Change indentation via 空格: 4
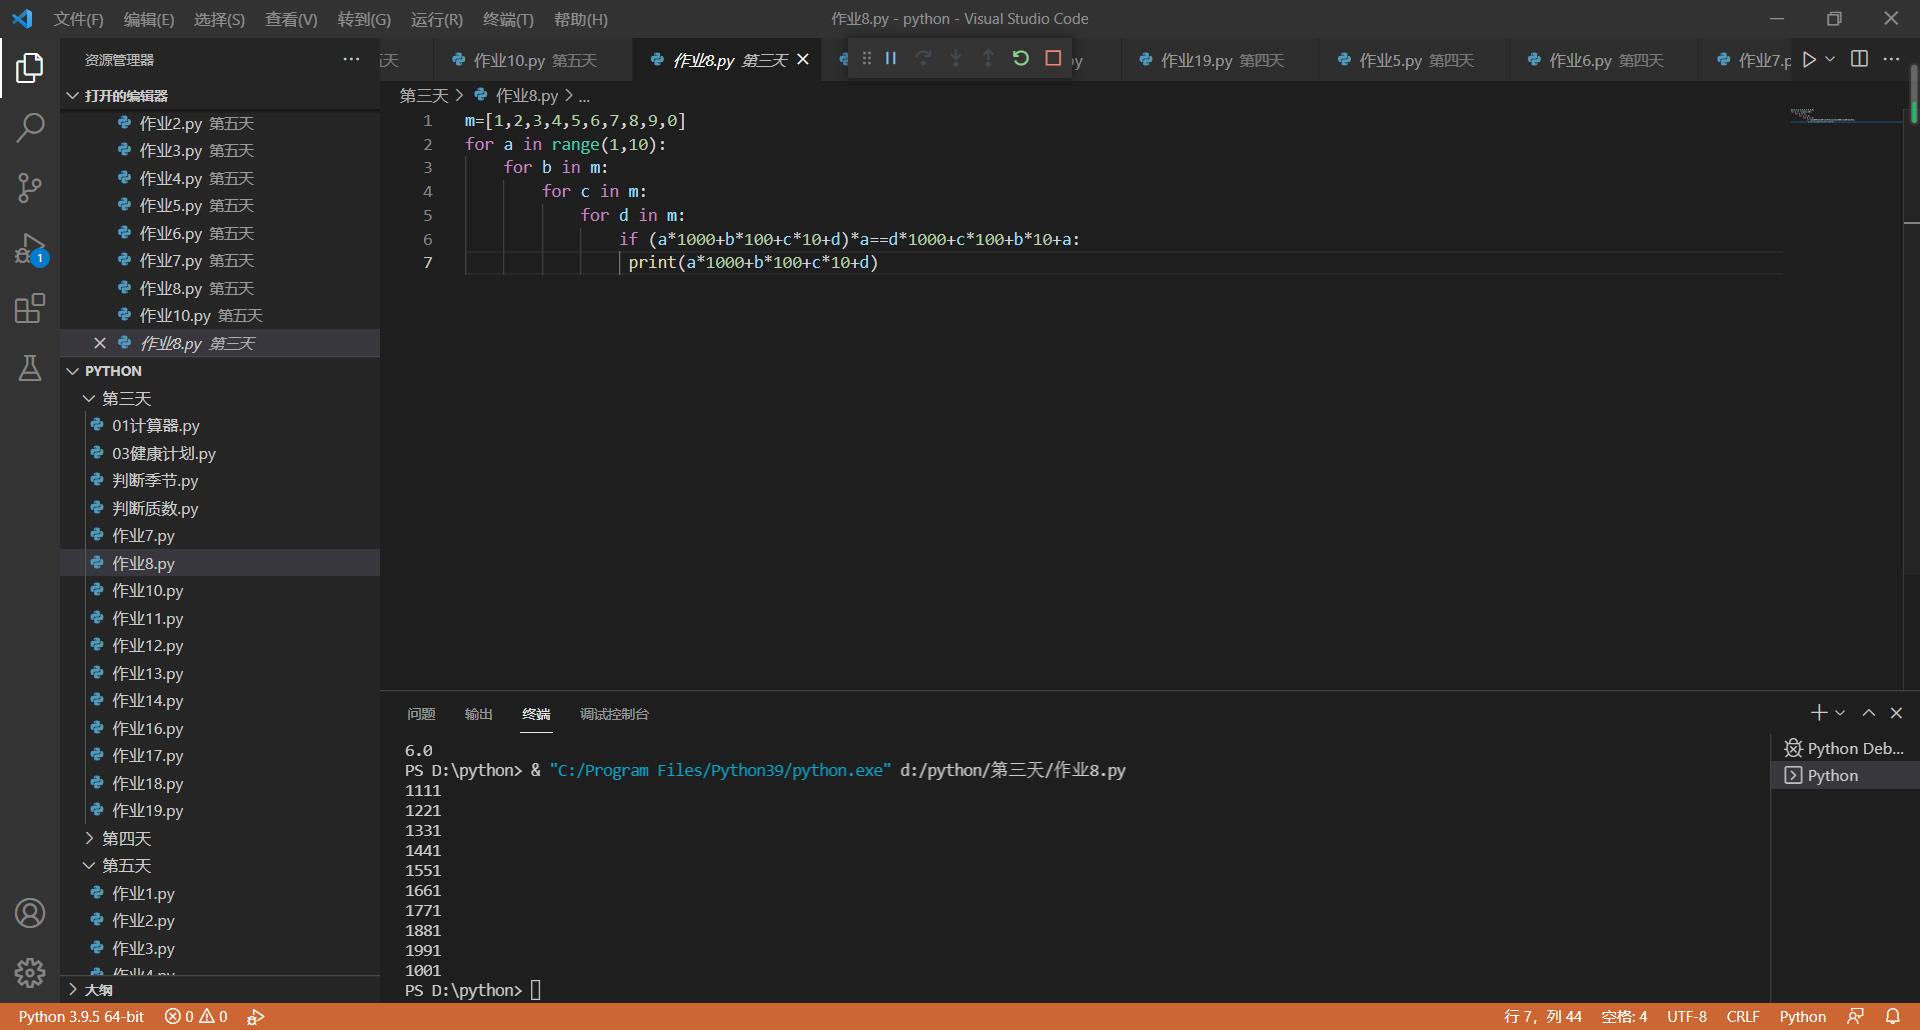Image resolution: width=1920 pixels, height=1030 pixels. 1624,1016
